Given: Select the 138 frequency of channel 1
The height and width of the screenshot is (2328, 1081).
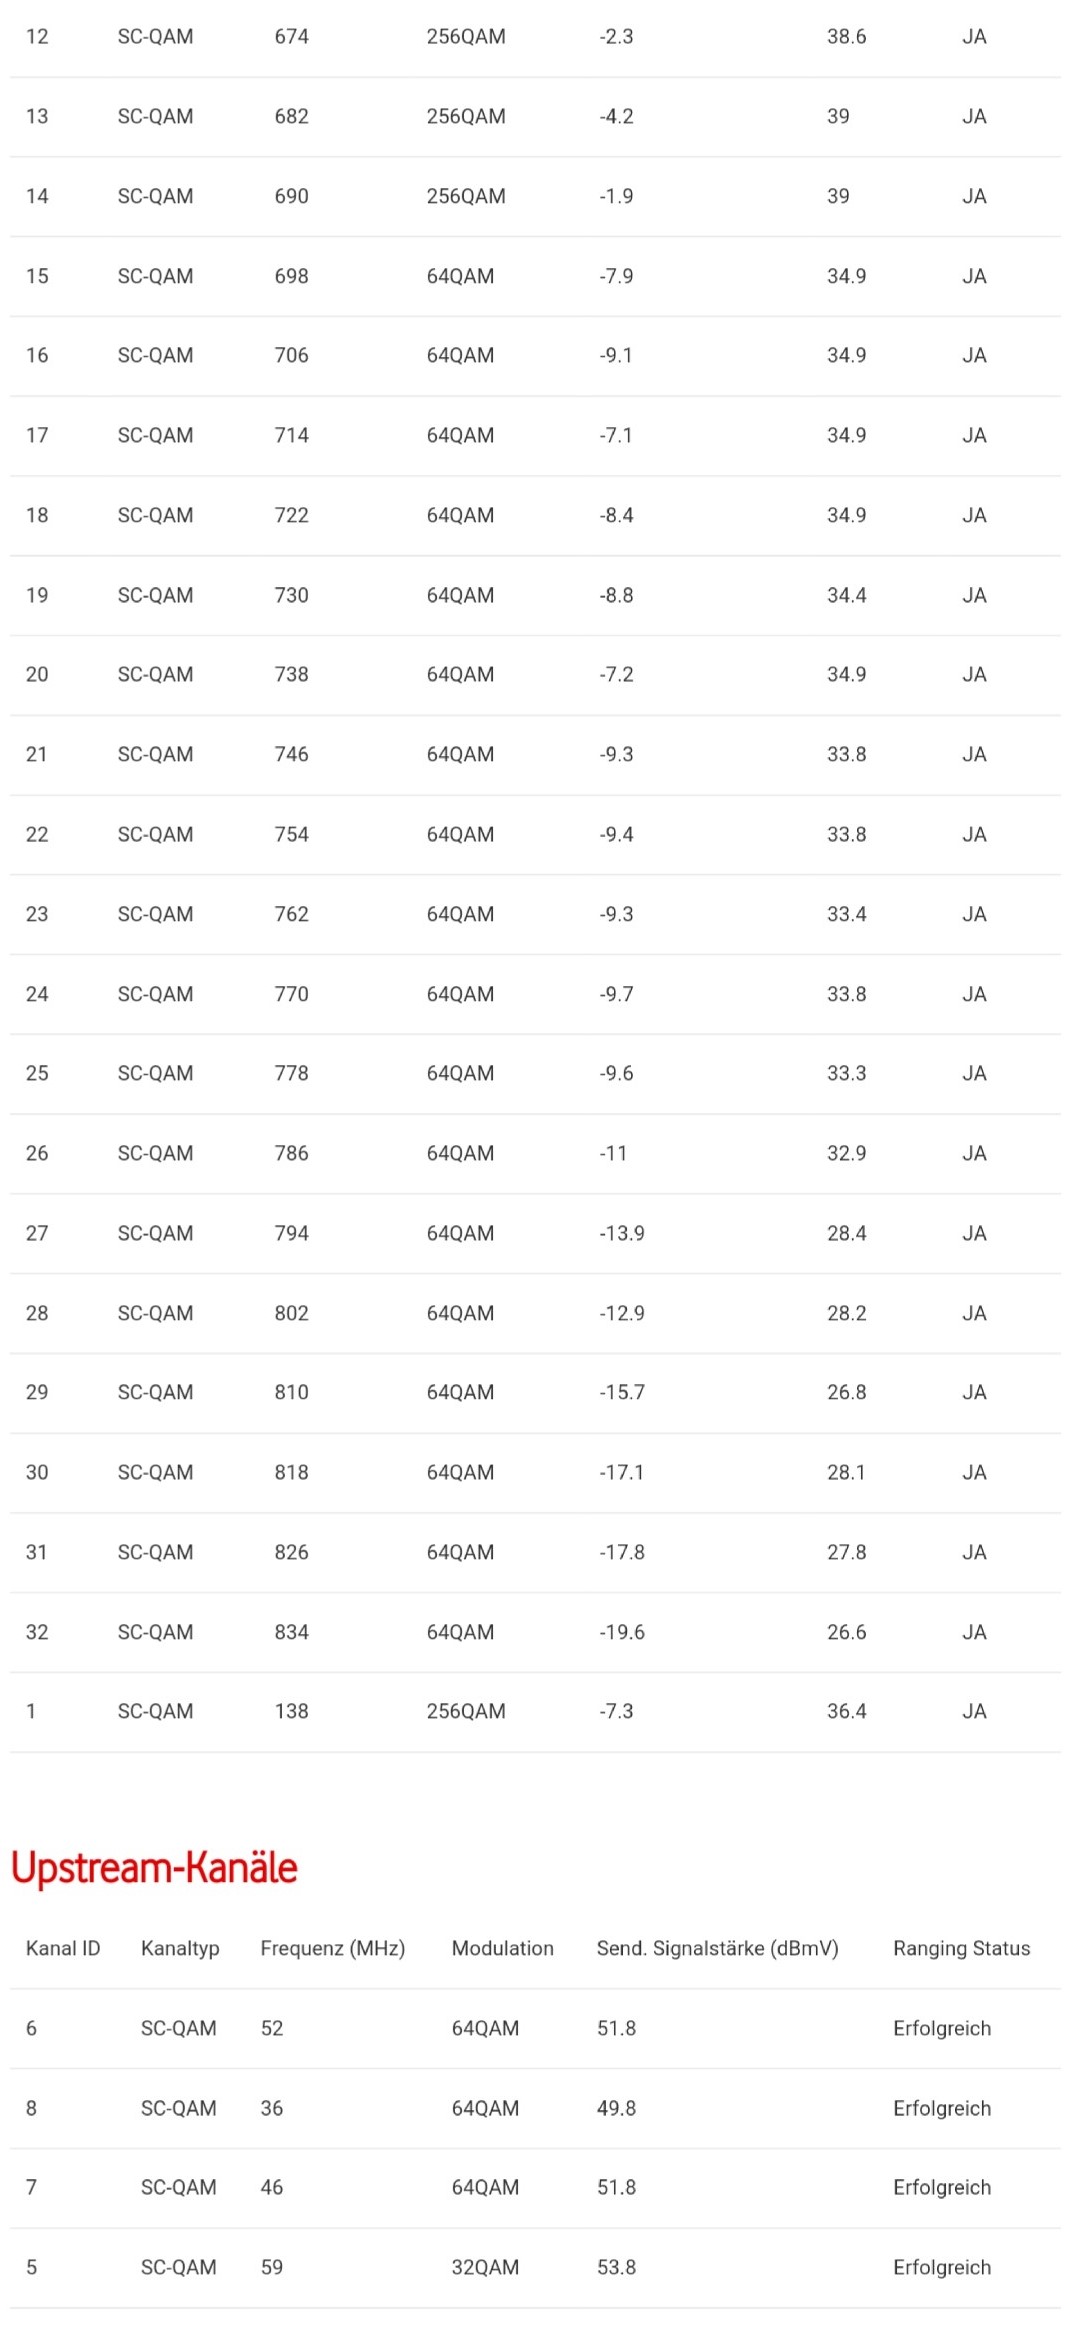Looking at the screenshot, I should [x=291, y=1711].
